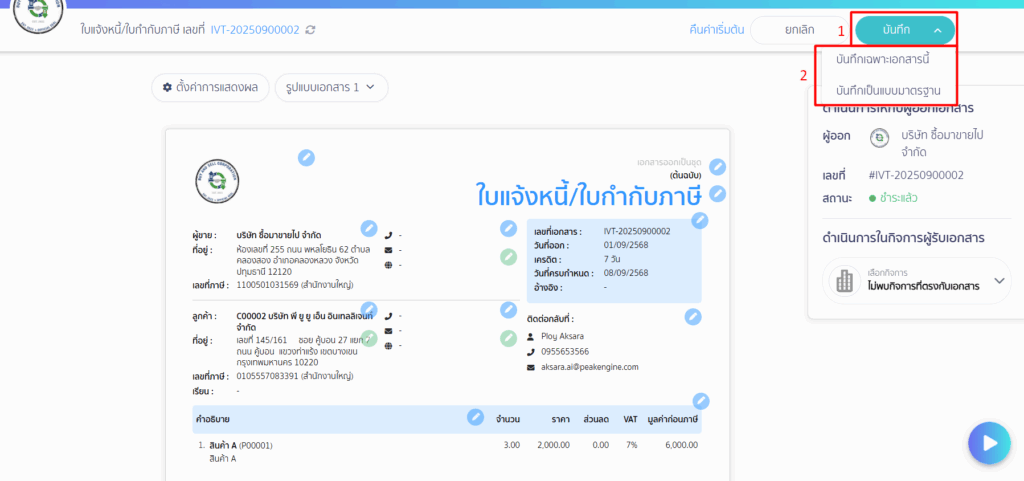Click the customer tax ID 0105557083391
Viewport: 1024px width, 481px height.
click(x=268, y=376)
